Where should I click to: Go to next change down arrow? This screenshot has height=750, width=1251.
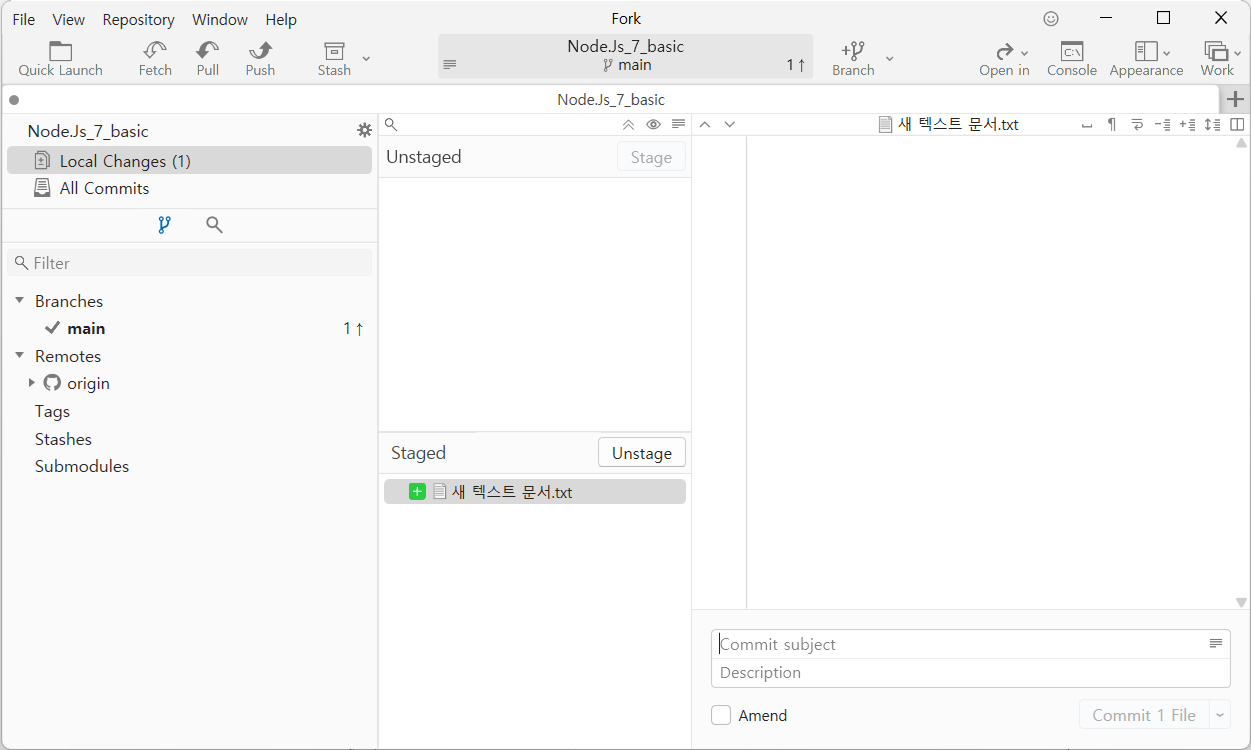click(x=730, y=124)
